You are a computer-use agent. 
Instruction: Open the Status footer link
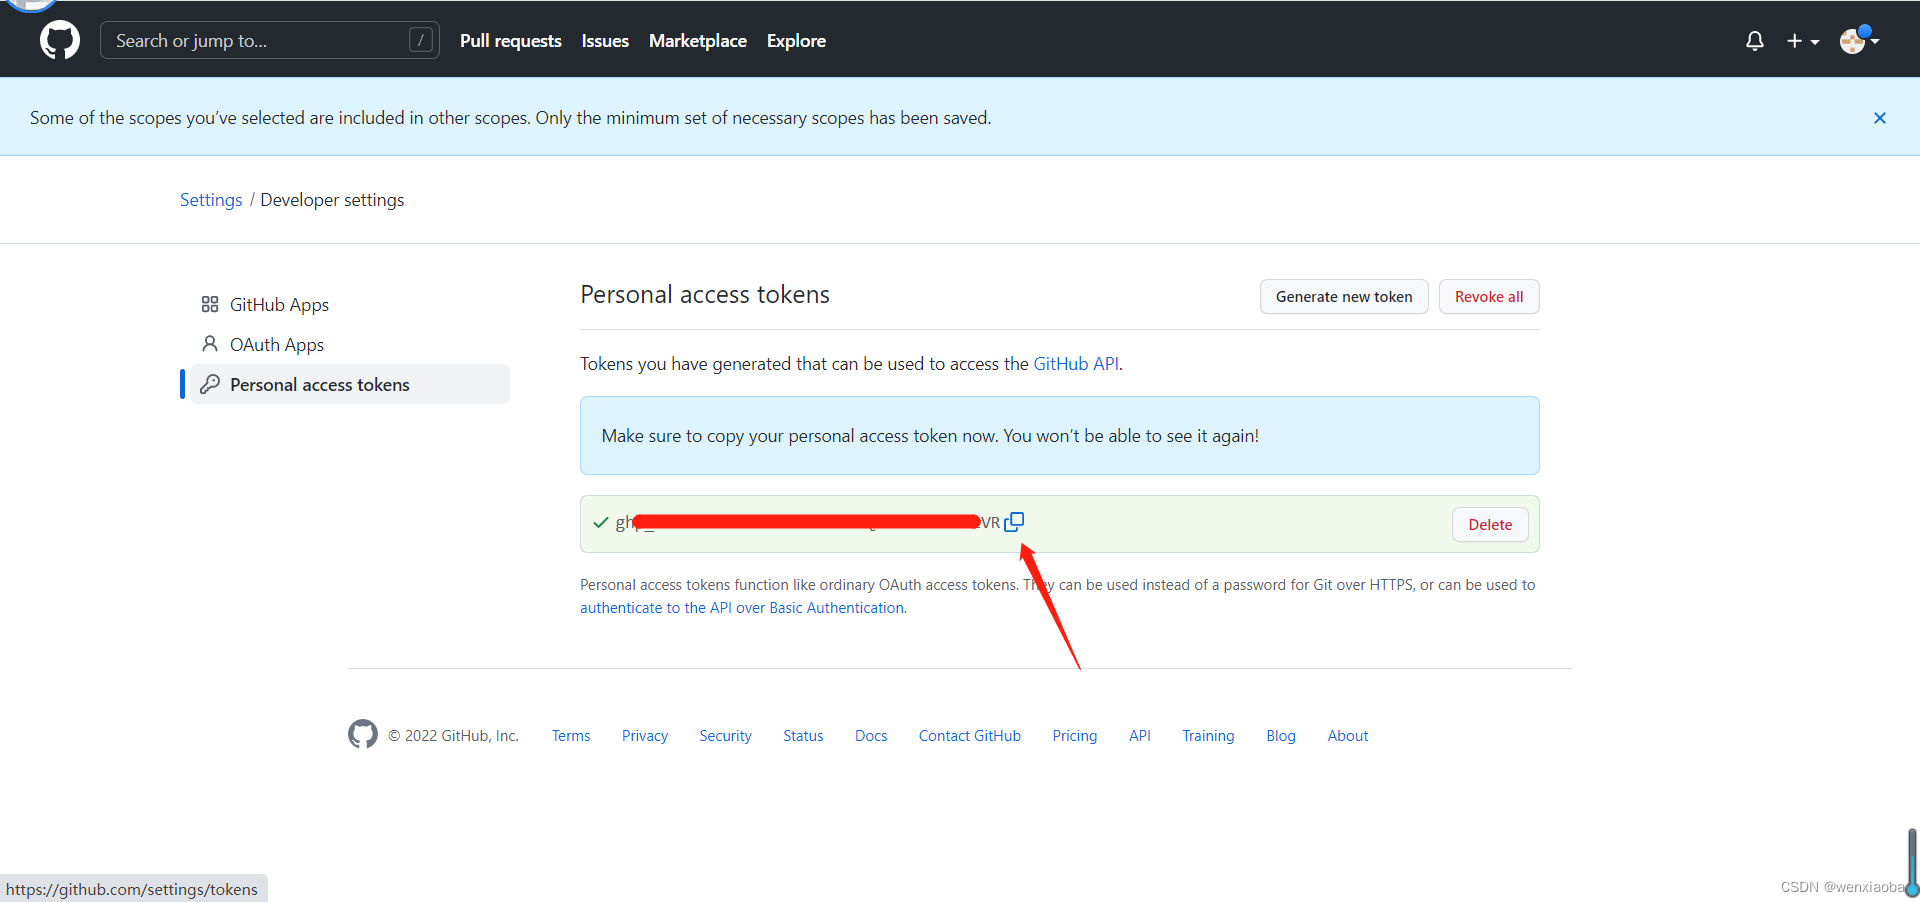(x=803, y=736)
